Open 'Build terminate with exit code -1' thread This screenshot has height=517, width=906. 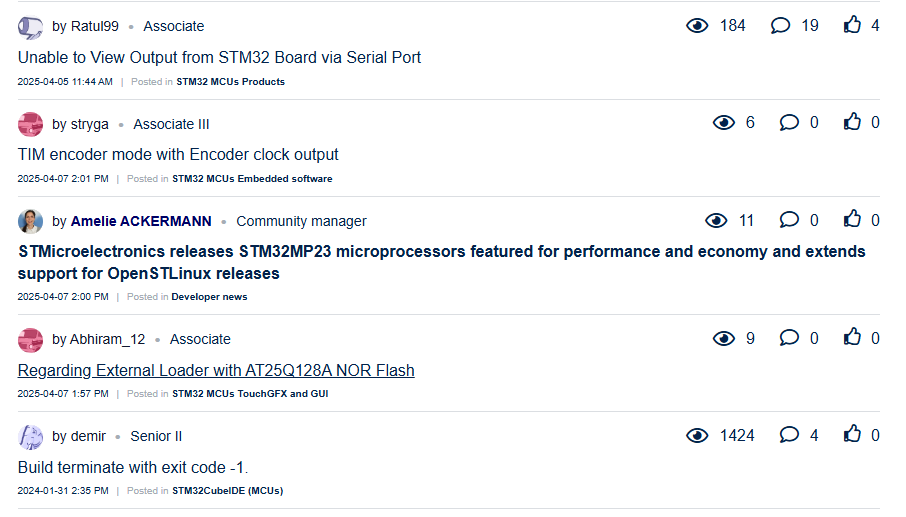[133, 468]
